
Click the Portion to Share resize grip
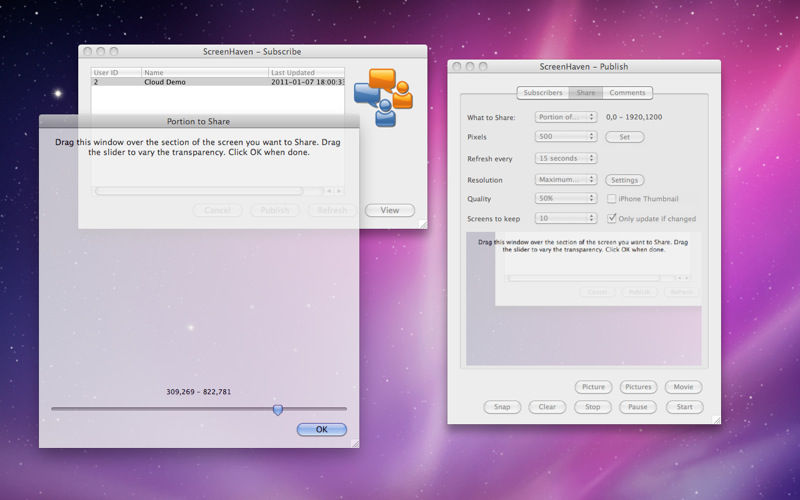(355, 443)
